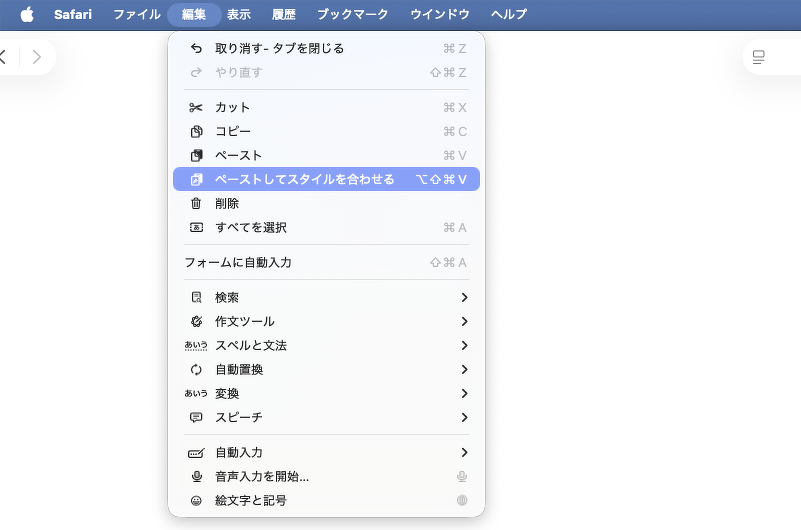Viewport: 801px width, 530px height.
Task: Click the undo arrow icon for 取り消す
Action: [x=196, y=48]
